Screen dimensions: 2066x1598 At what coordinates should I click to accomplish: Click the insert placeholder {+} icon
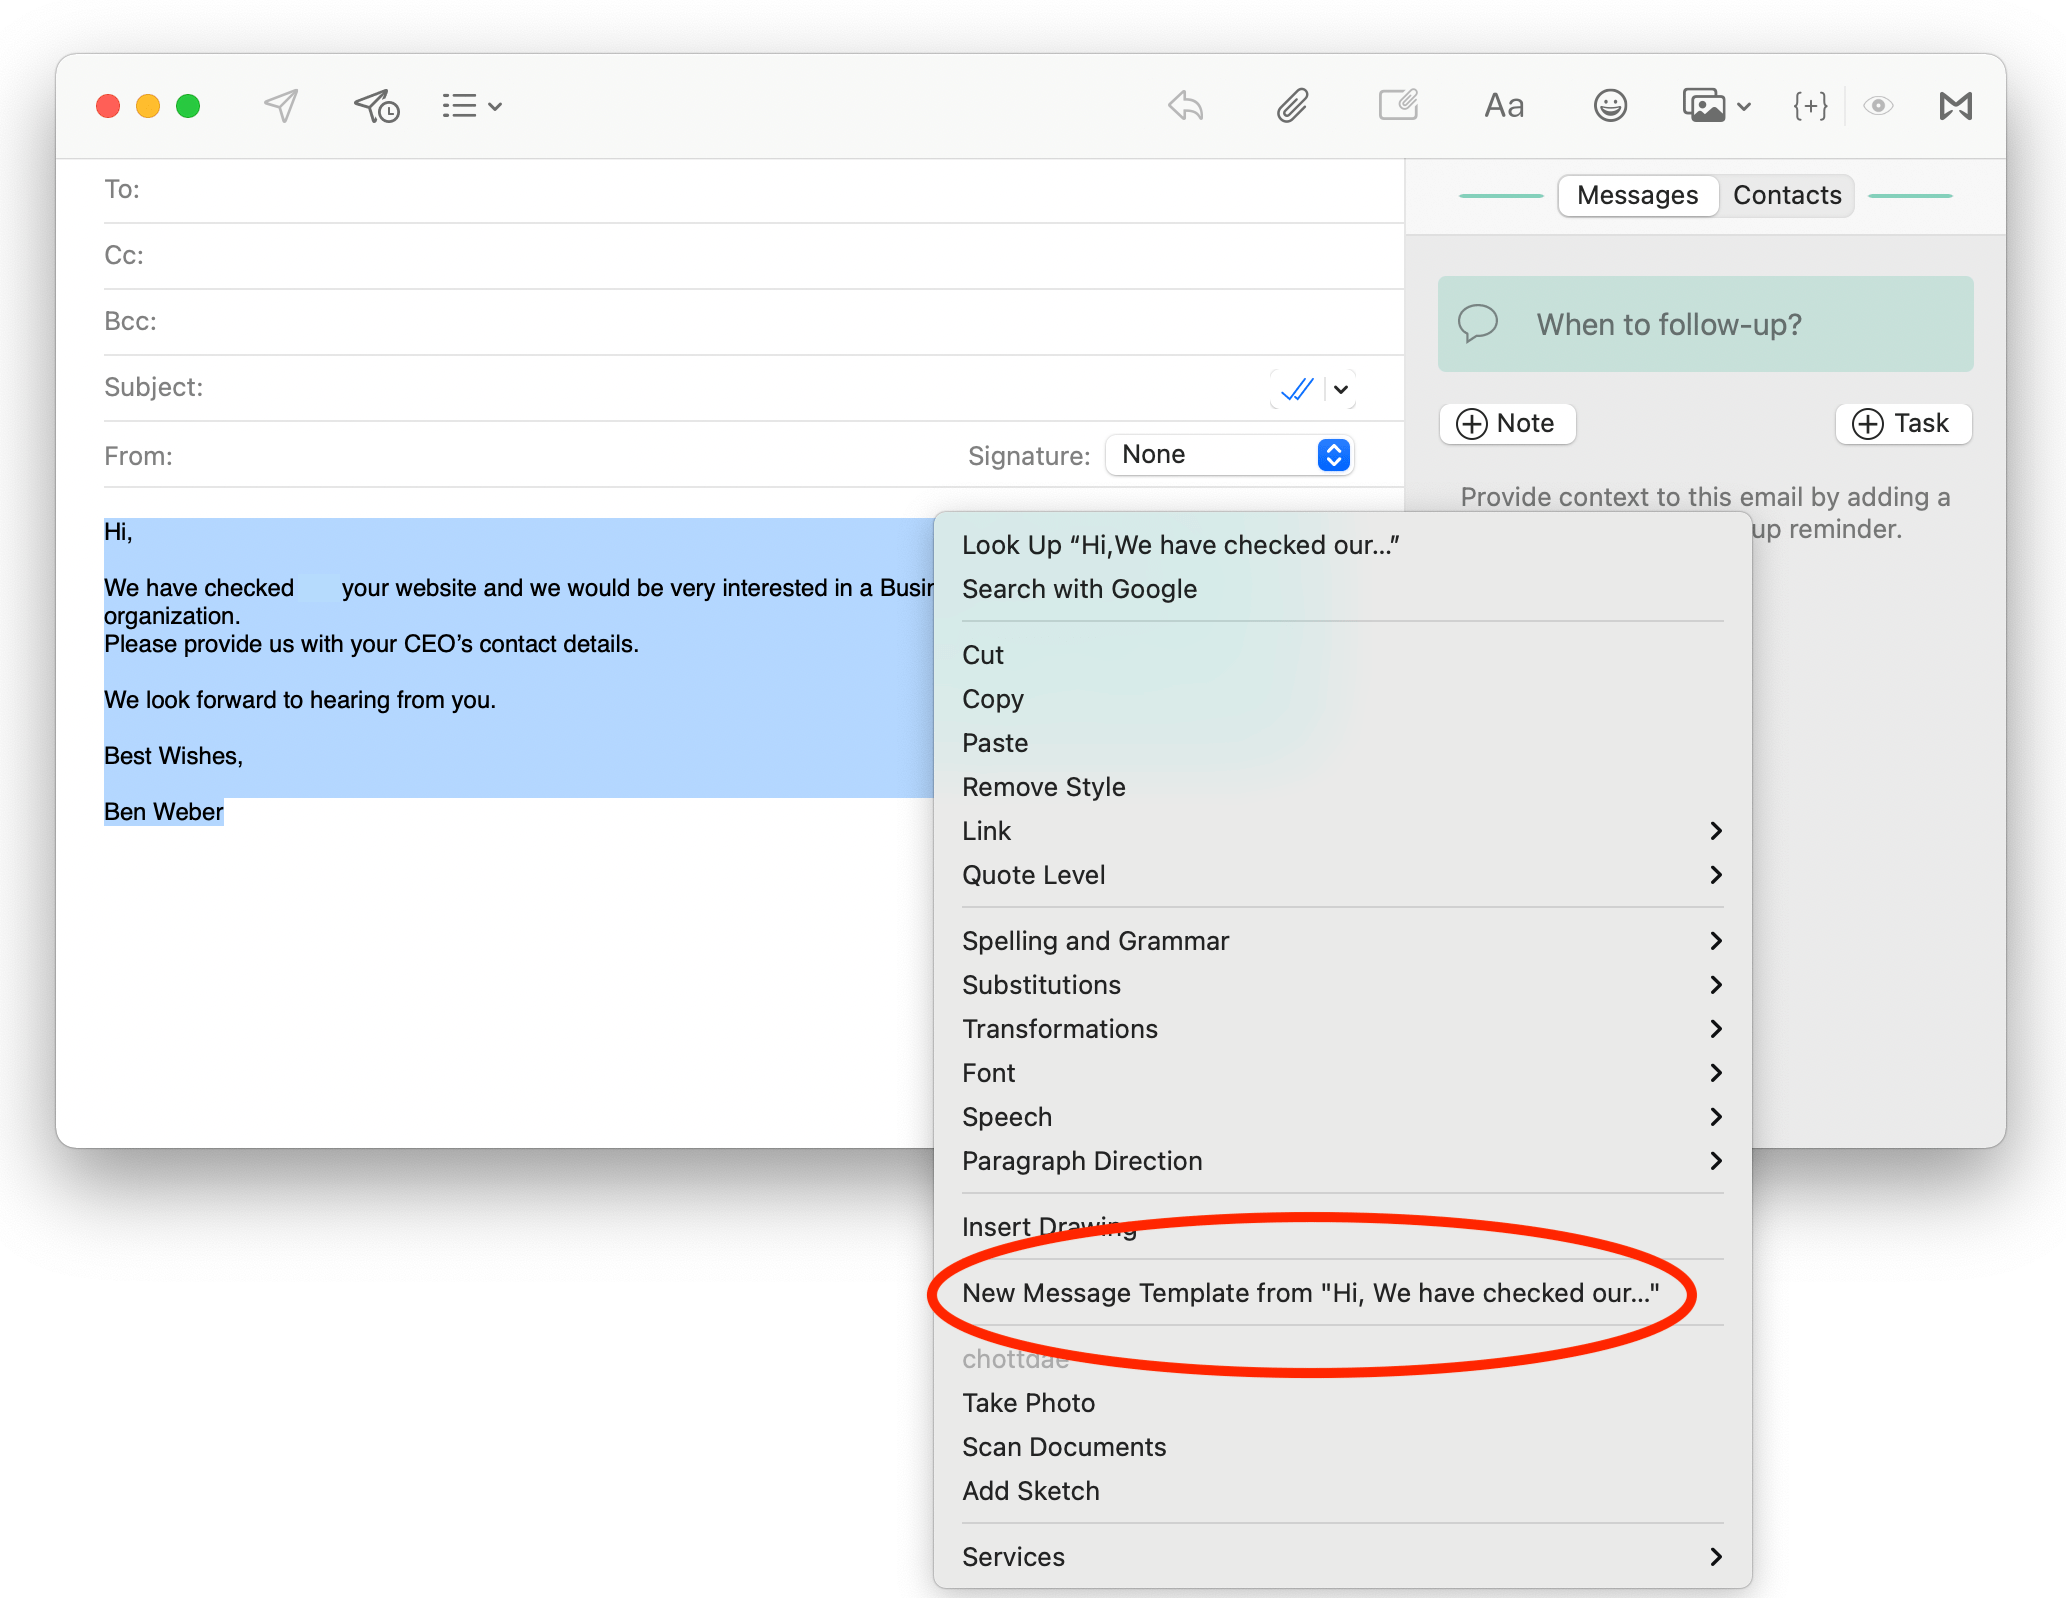1810,105
